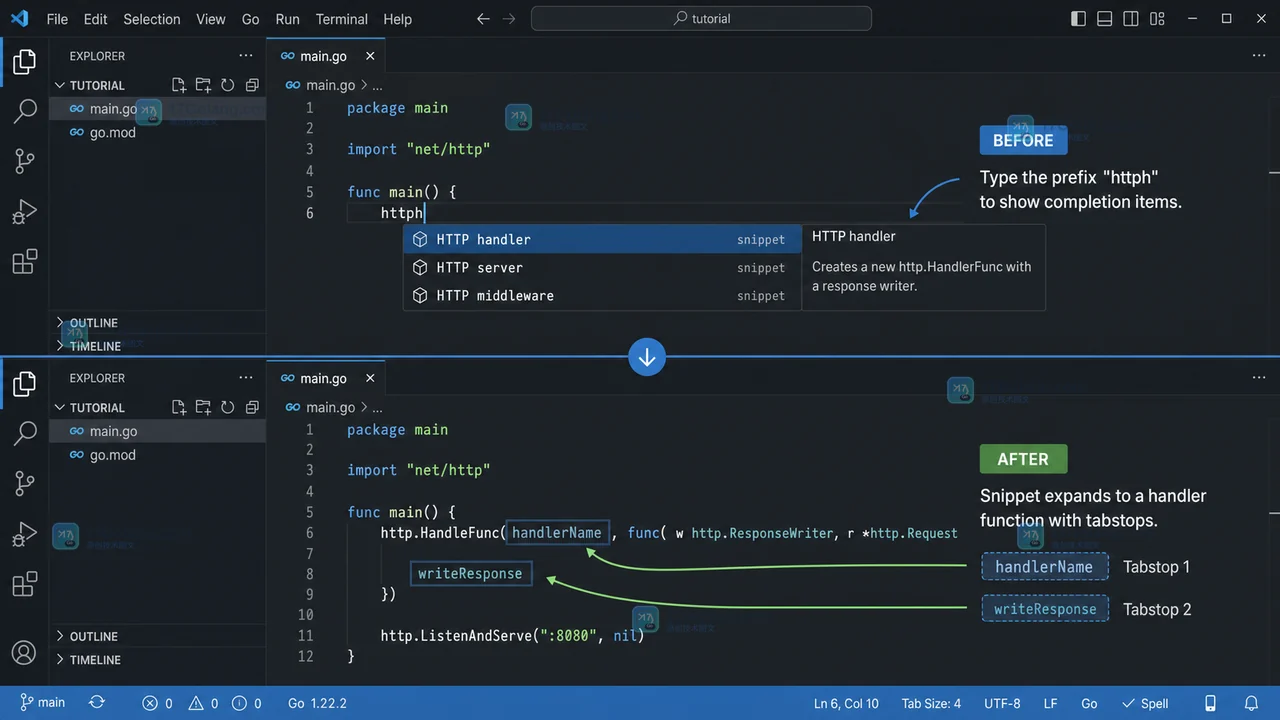The height and width of the screenshot is (720, 1280).
Task: Click Ln 6, Col 10 in status bar
Action: coord(846,703)
